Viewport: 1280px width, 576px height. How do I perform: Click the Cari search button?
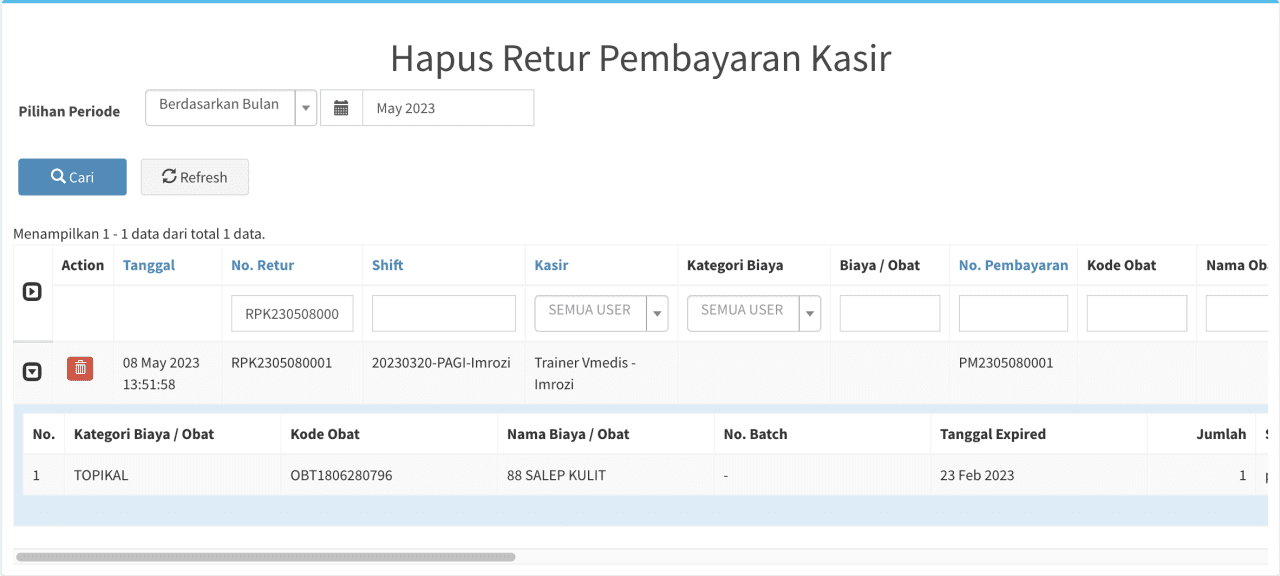72,177
